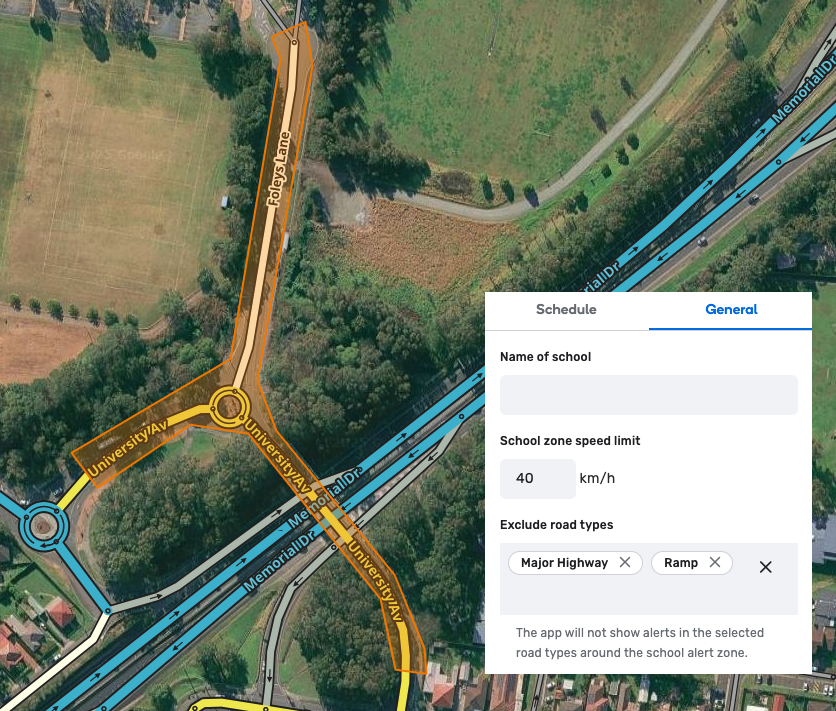The image size is (836, 711).
Task: Click the Major Highway chip label
Action: pos(564,563)
